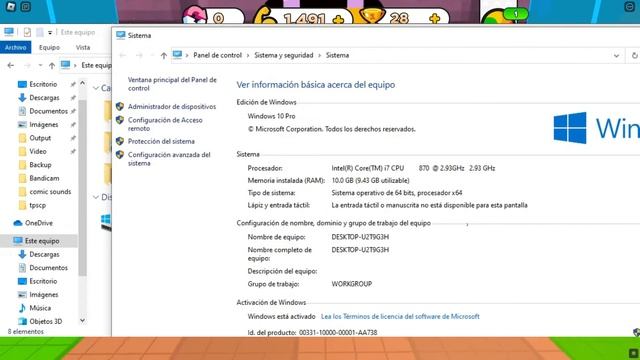The image size is (640, 360).
Task: Open address bar history dropdown in Sistema
Action: click(x=616, y=56)
